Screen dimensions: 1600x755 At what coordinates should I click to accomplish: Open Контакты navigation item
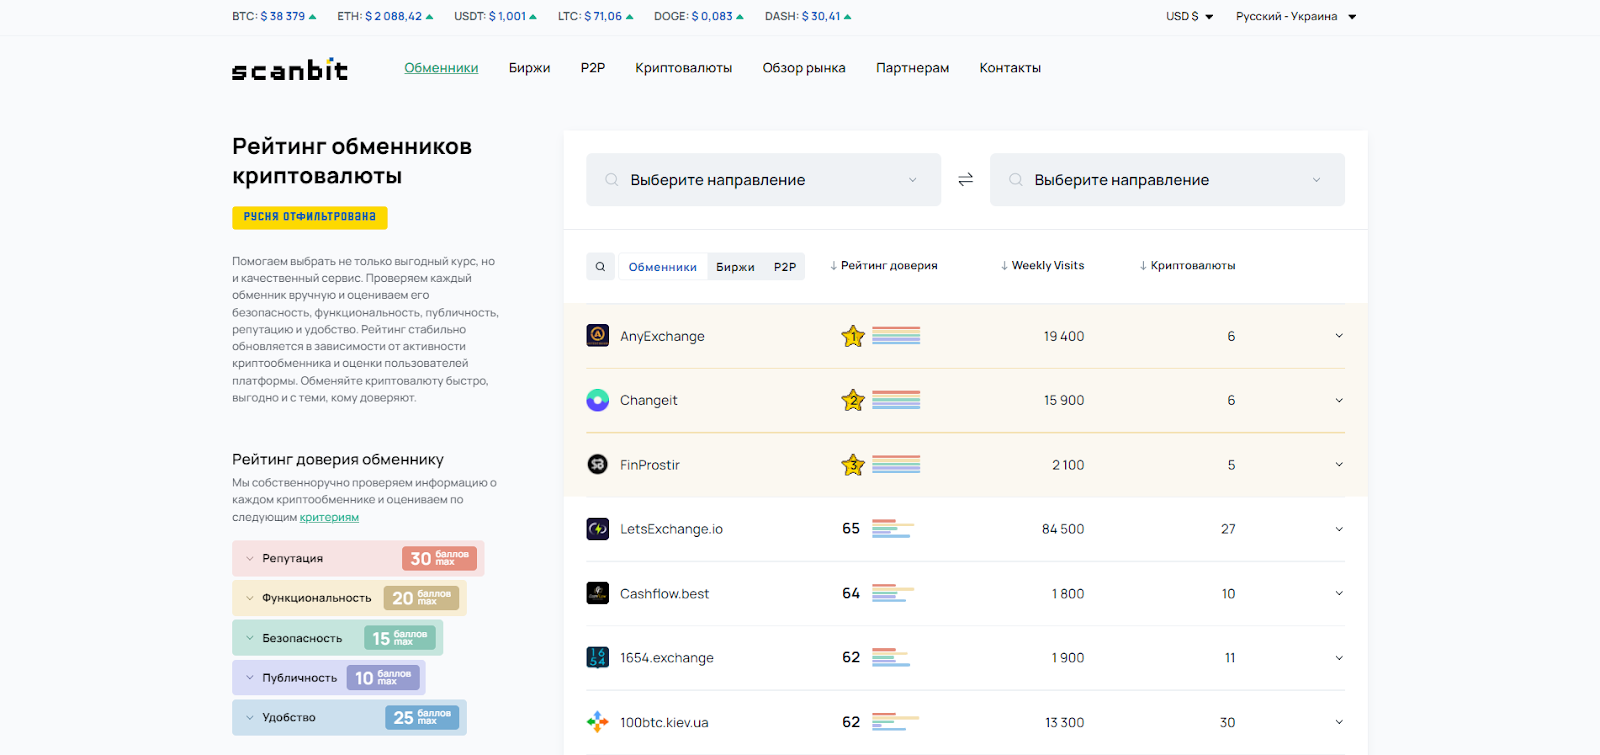(x=1010, y=68)
